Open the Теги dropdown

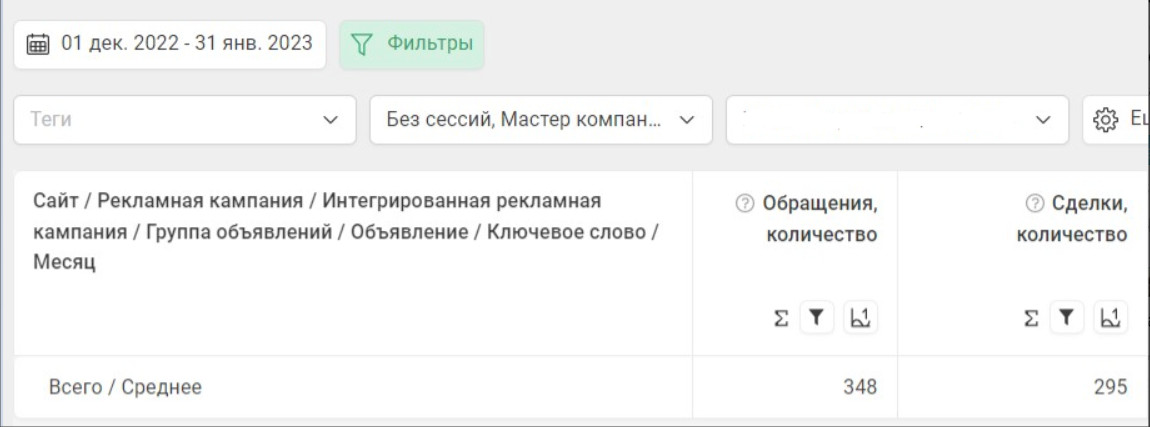click(184, 120)
